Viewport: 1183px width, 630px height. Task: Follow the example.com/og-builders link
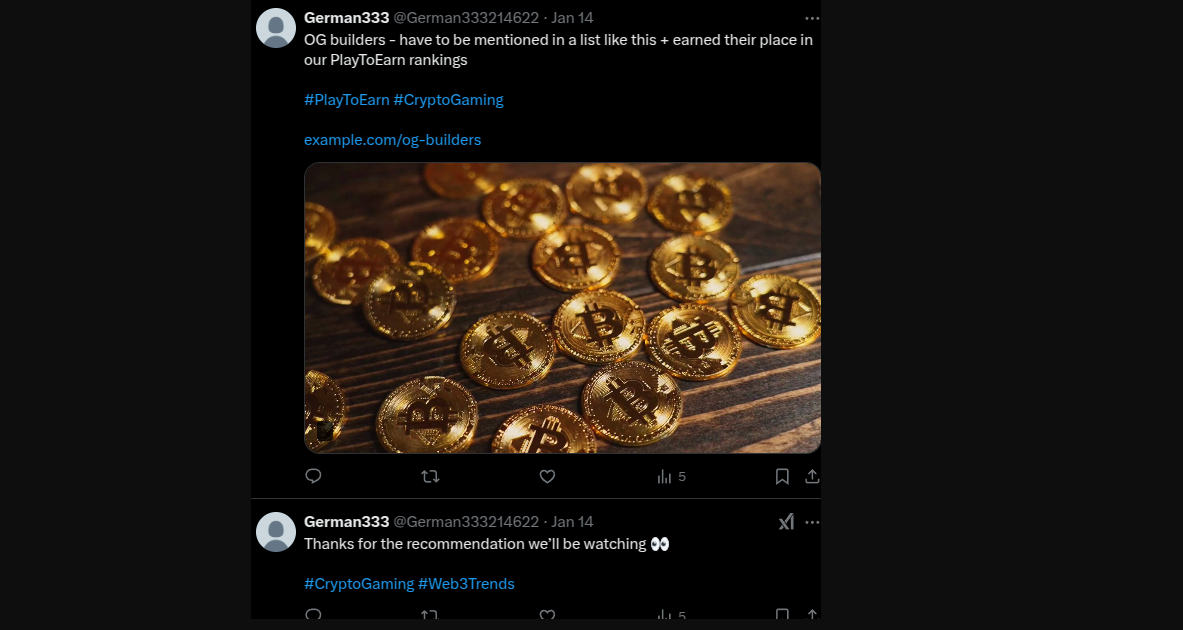point(391,139)
